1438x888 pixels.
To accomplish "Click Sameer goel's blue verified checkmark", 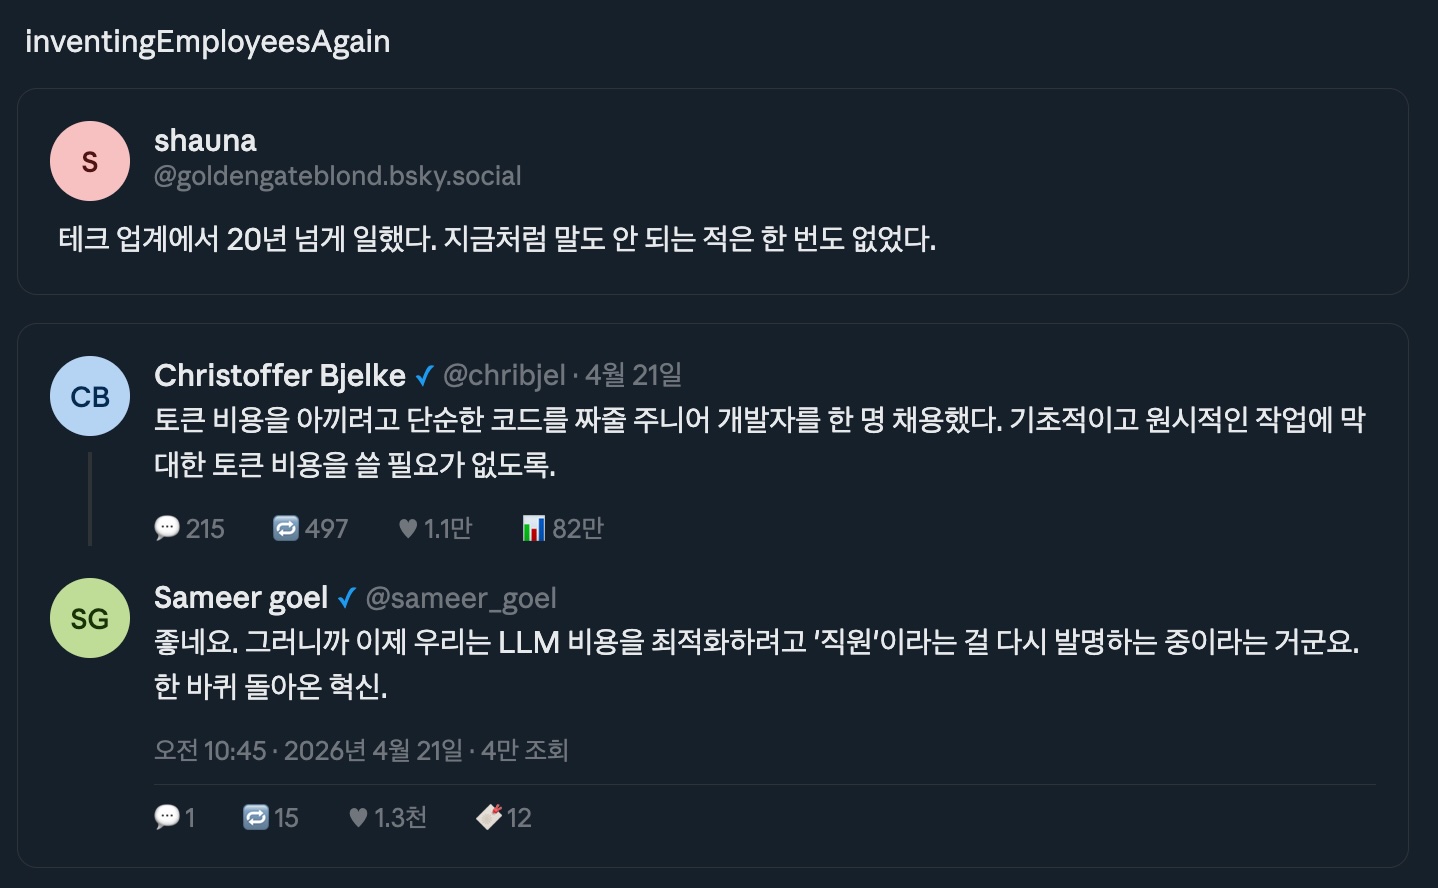I will [x=346, y=598].
